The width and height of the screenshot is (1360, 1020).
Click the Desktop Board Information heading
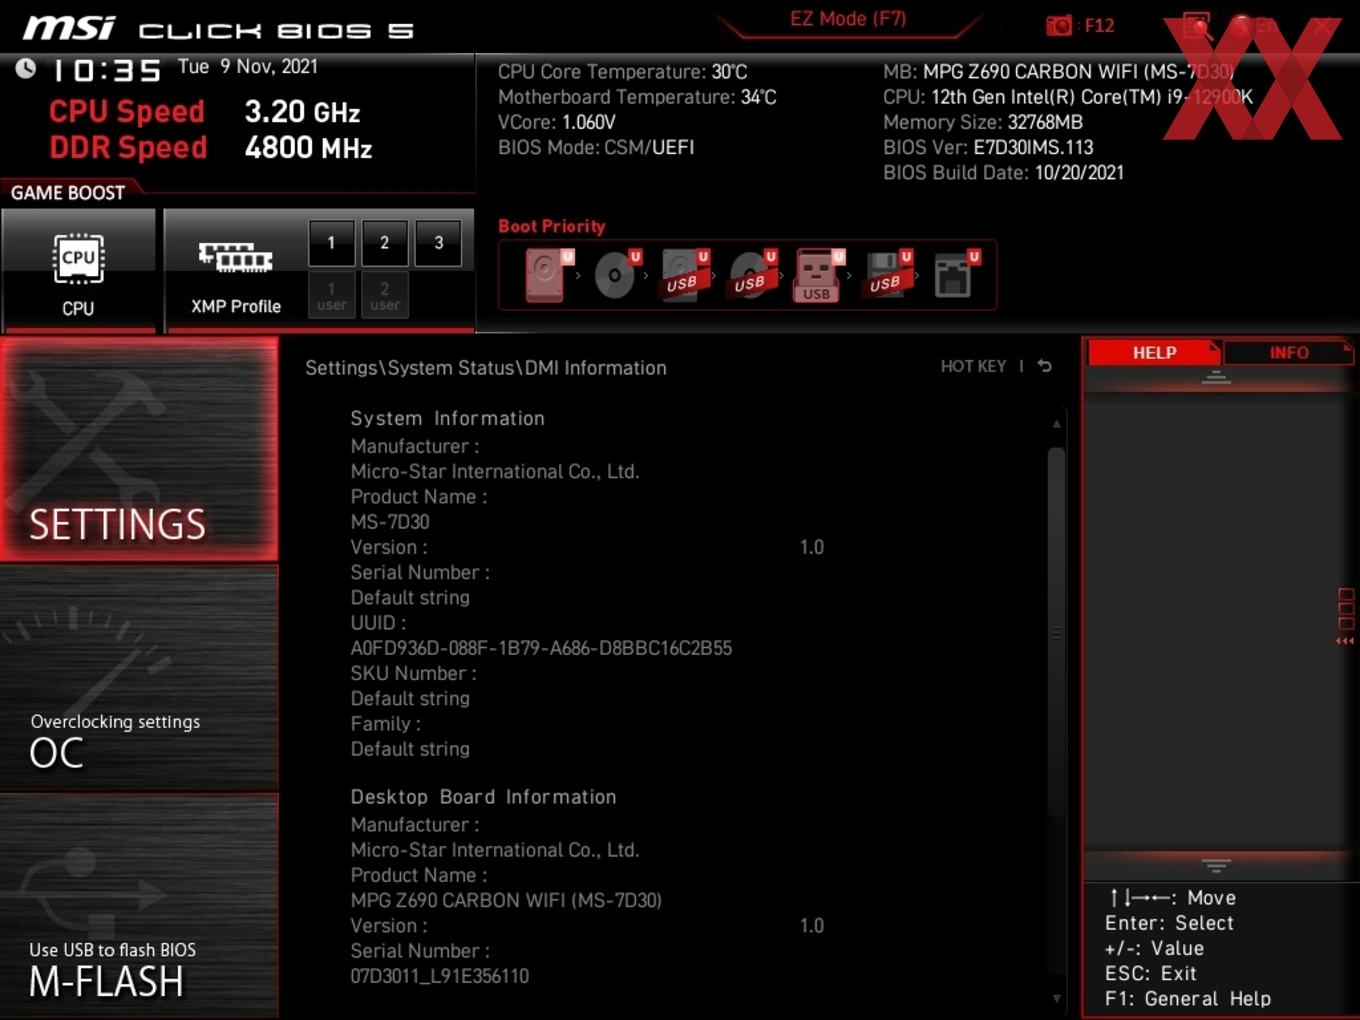(483, 797)
